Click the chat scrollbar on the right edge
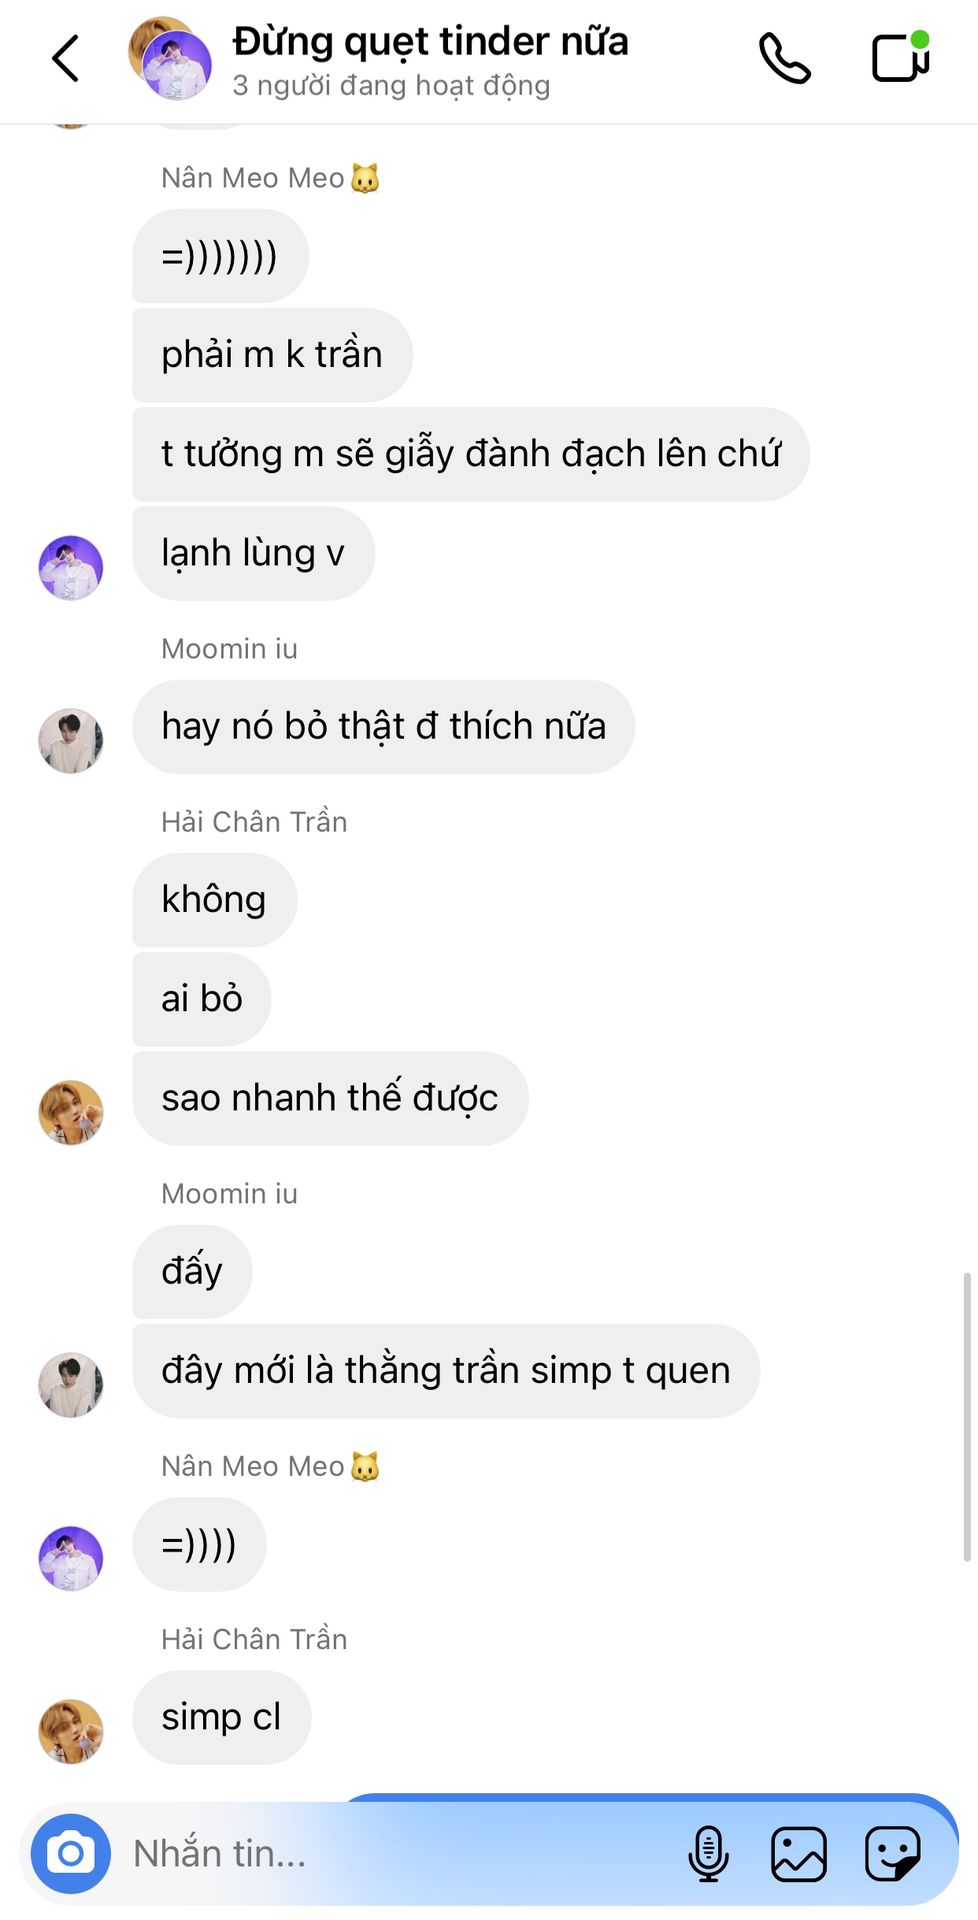The height and width of the screenshot is (1920, 978). coord(967,1416)
